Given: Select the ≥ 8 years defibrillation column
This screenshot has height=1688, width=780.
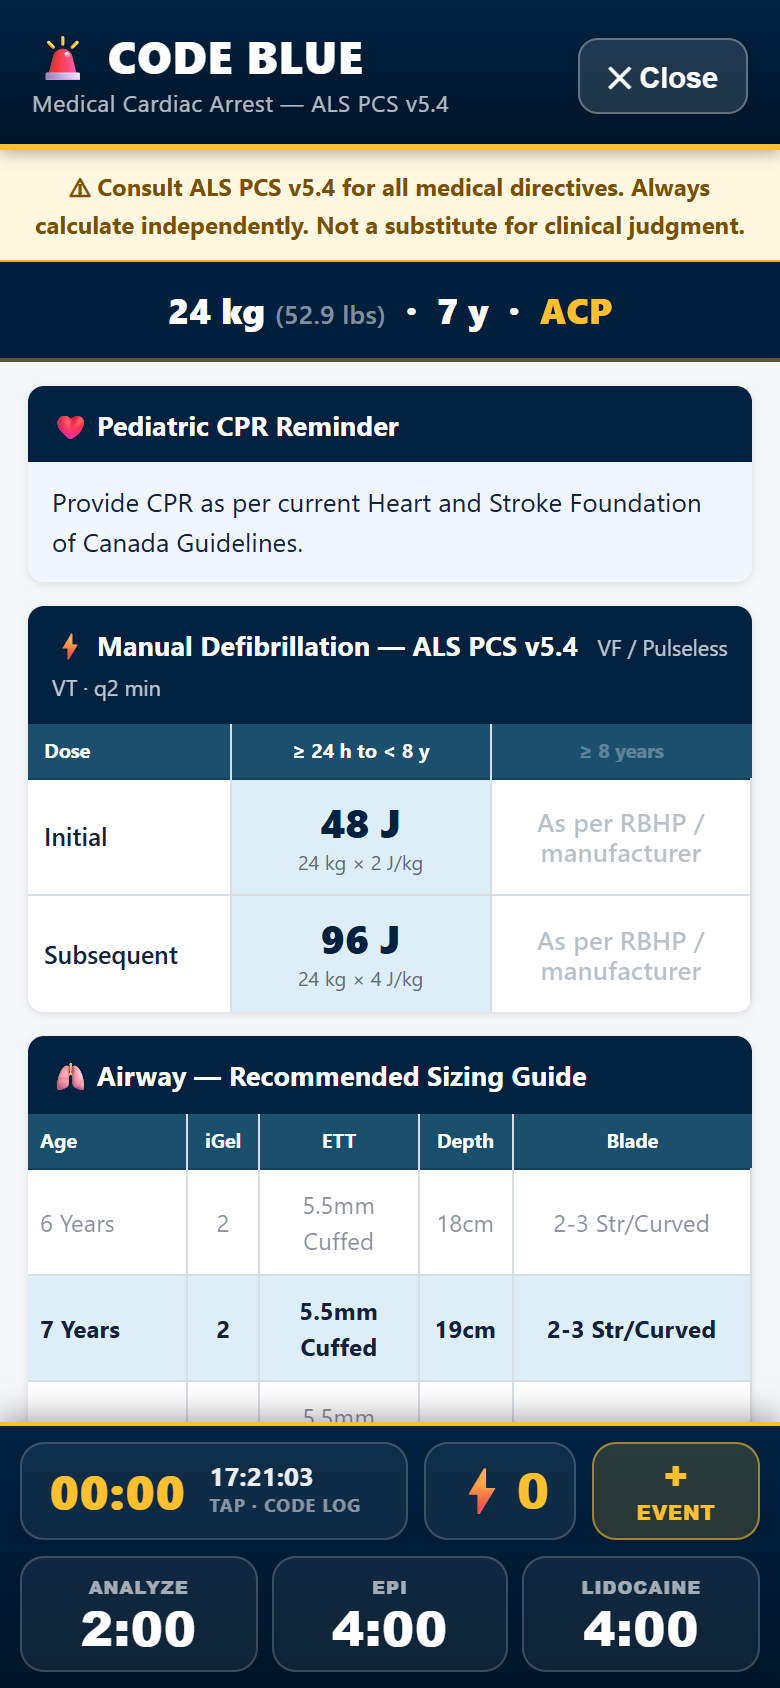Looking at the screenshot, I should tap(621, 752).
